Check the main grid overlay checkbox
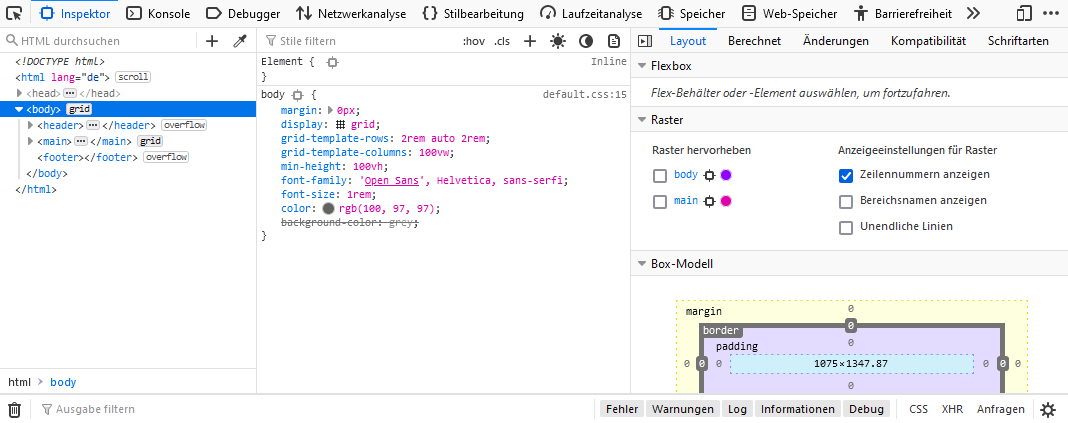The height and width of the screenshot is (423, 1068). [660, 202]
